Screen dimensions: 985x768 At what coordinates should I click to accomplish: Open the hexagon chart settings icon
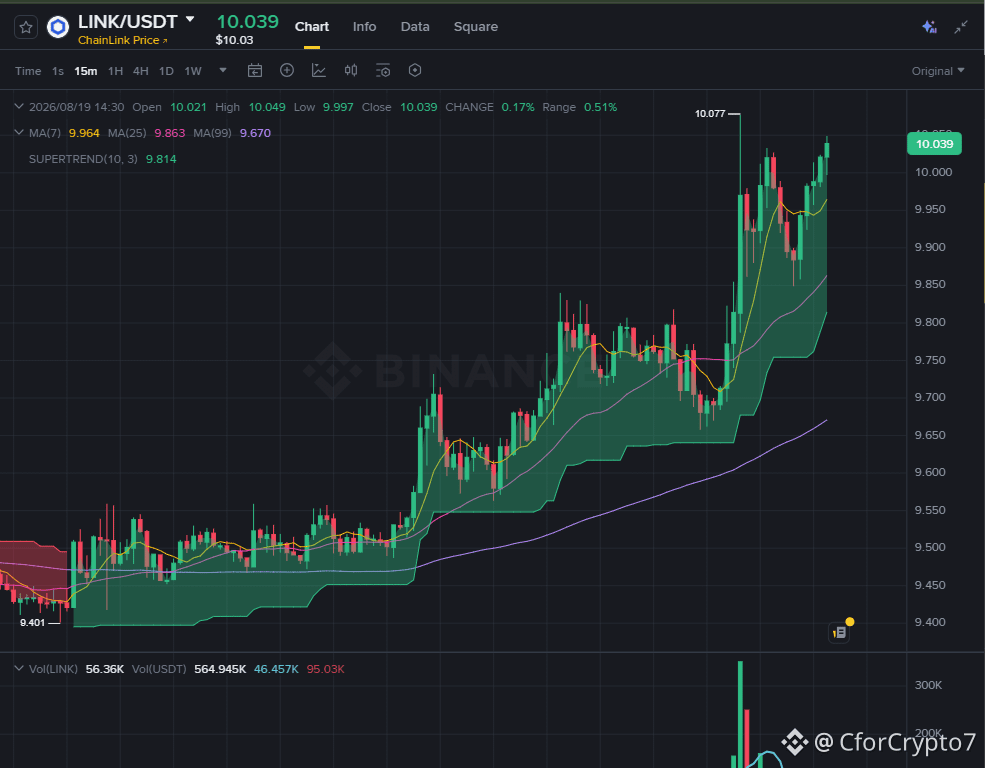[x=415, y=70]
